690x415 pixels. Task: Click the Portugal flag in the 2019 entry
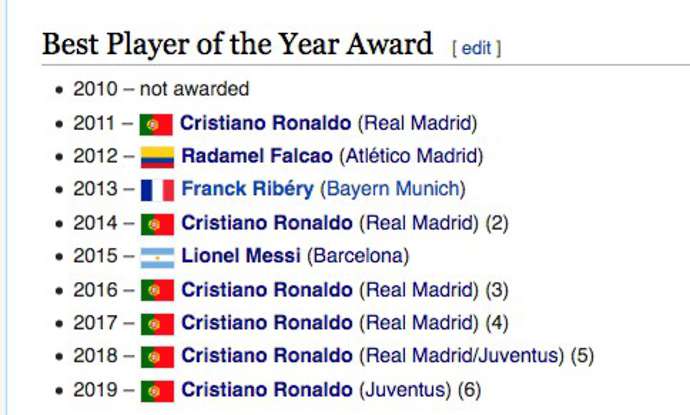pos(157,390)
